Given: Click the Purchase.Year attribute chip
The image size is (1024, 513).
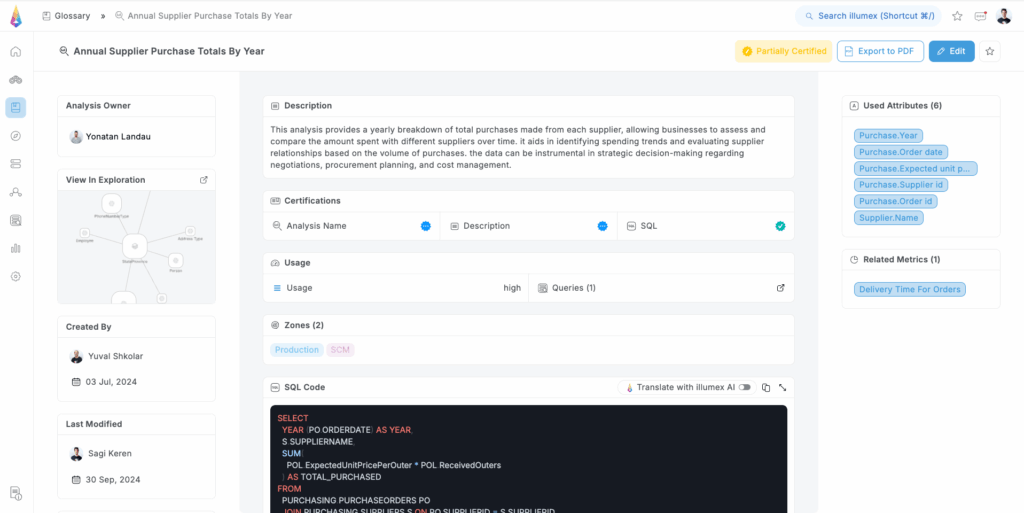Looking at the screenshot, I should click(x=888, y=136).
